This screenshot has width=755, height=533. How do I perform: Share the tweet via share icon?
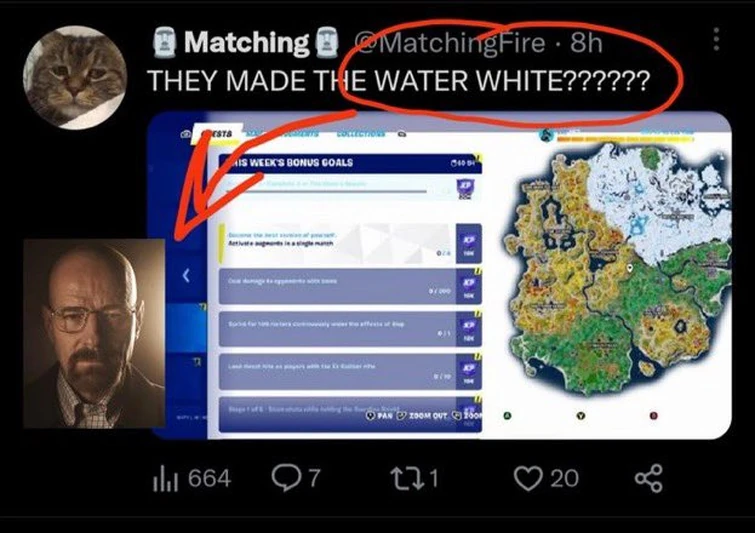click(649, 479)
